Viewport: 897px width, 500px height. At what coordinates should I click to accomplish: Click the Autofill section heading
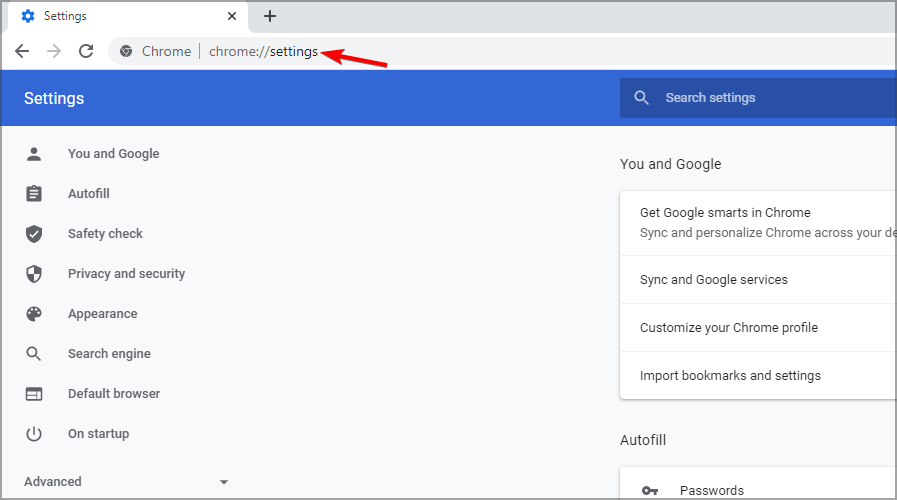643,440
